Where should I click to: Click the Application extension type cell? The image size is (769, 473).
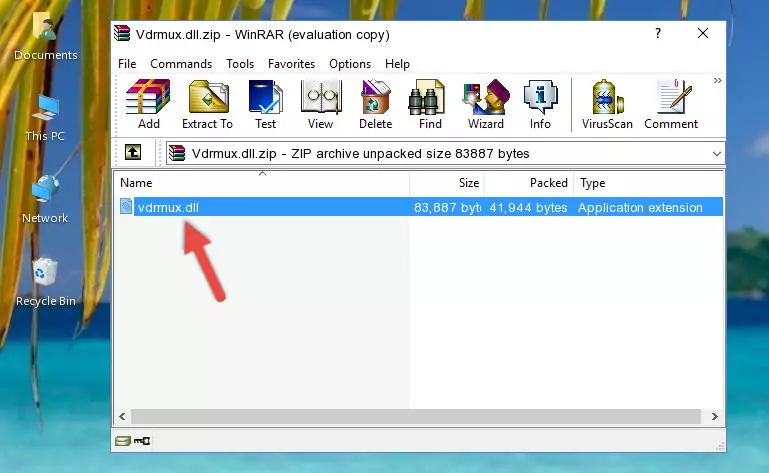[x=640, y=208]
